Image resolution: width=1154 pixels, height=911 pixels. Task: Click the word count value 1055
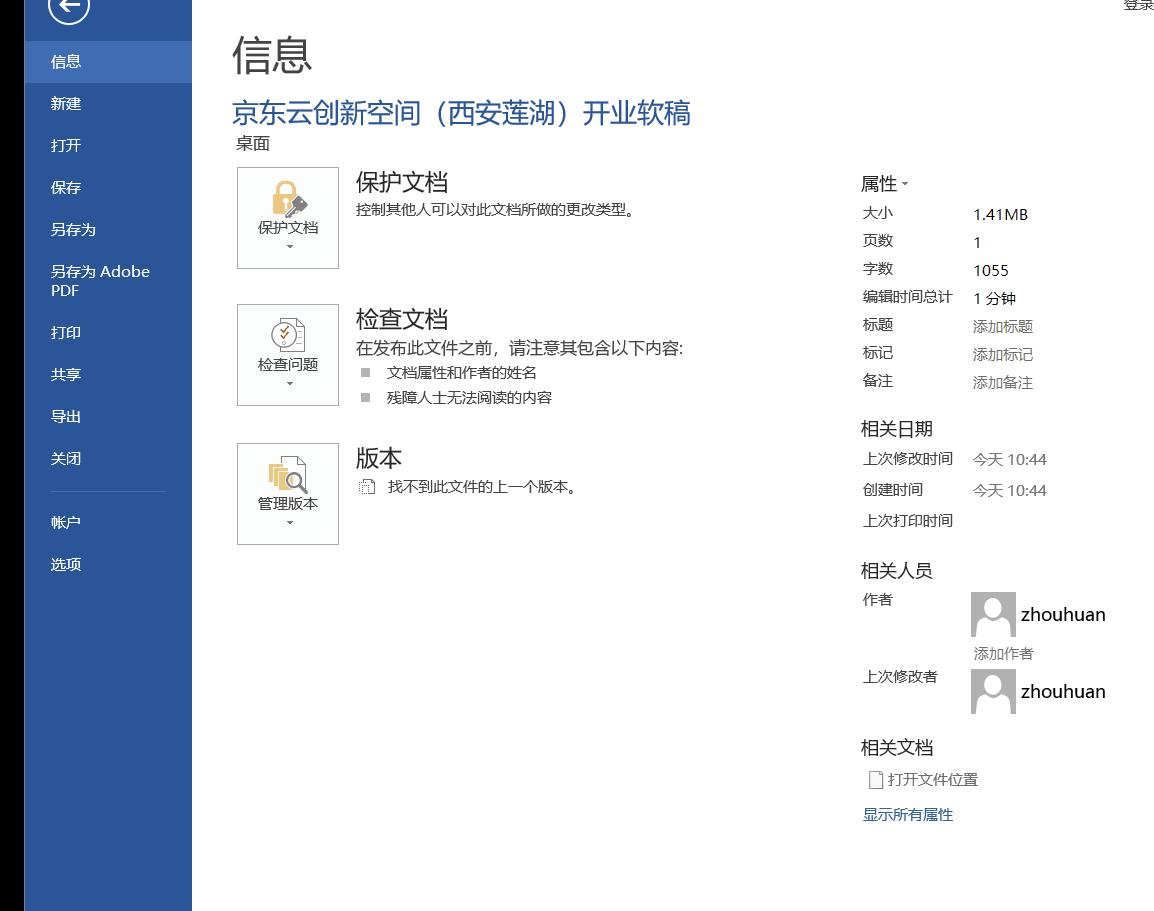pyautogui.click(x=991, y=270)
